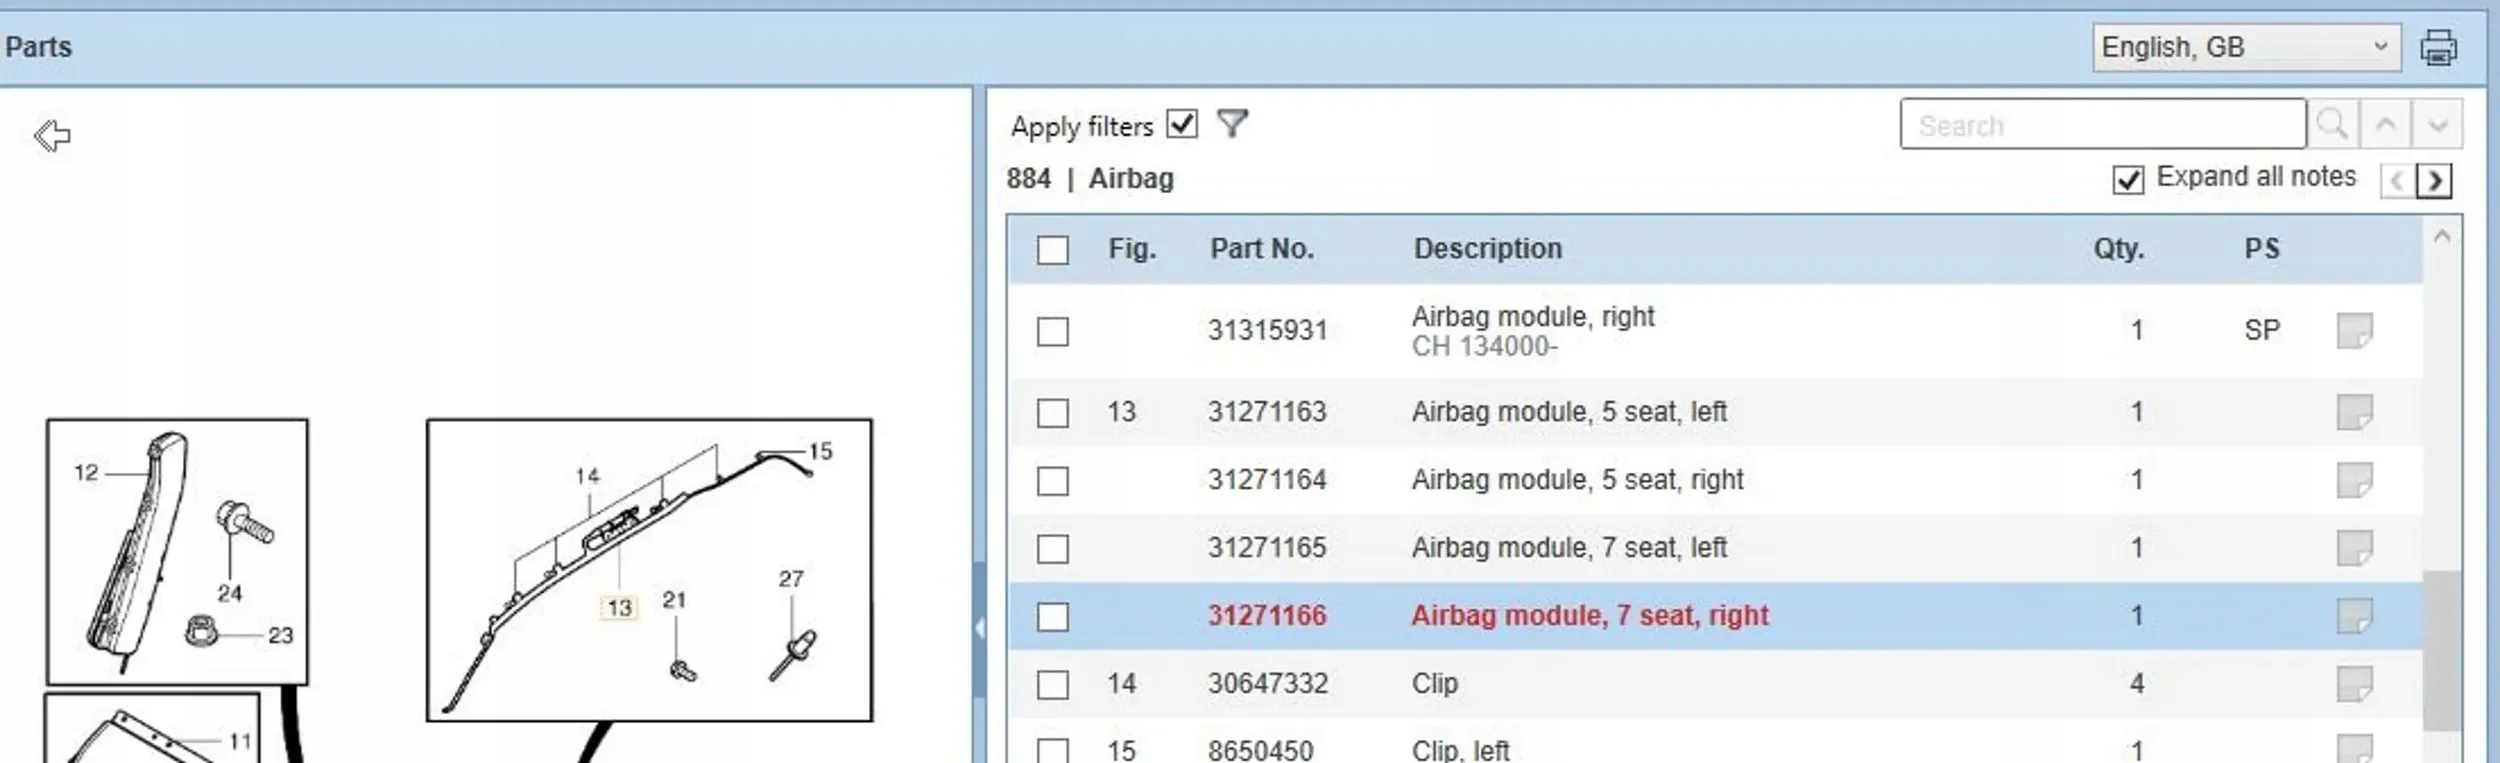Click the print icon
This screenshot has width=2500, height=763.
click(2438, 47)
